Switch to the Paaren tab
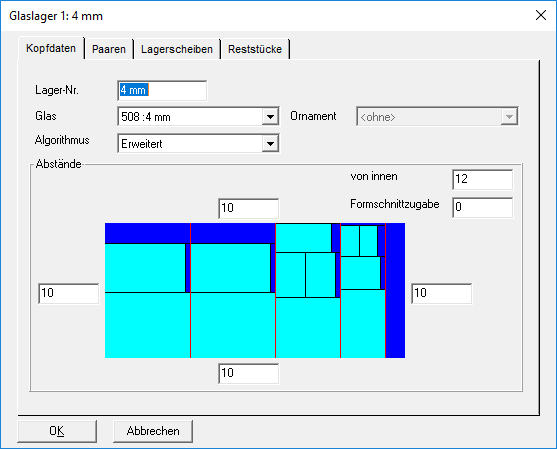This screenshot has height=449, width=557. tap(109, 49)
